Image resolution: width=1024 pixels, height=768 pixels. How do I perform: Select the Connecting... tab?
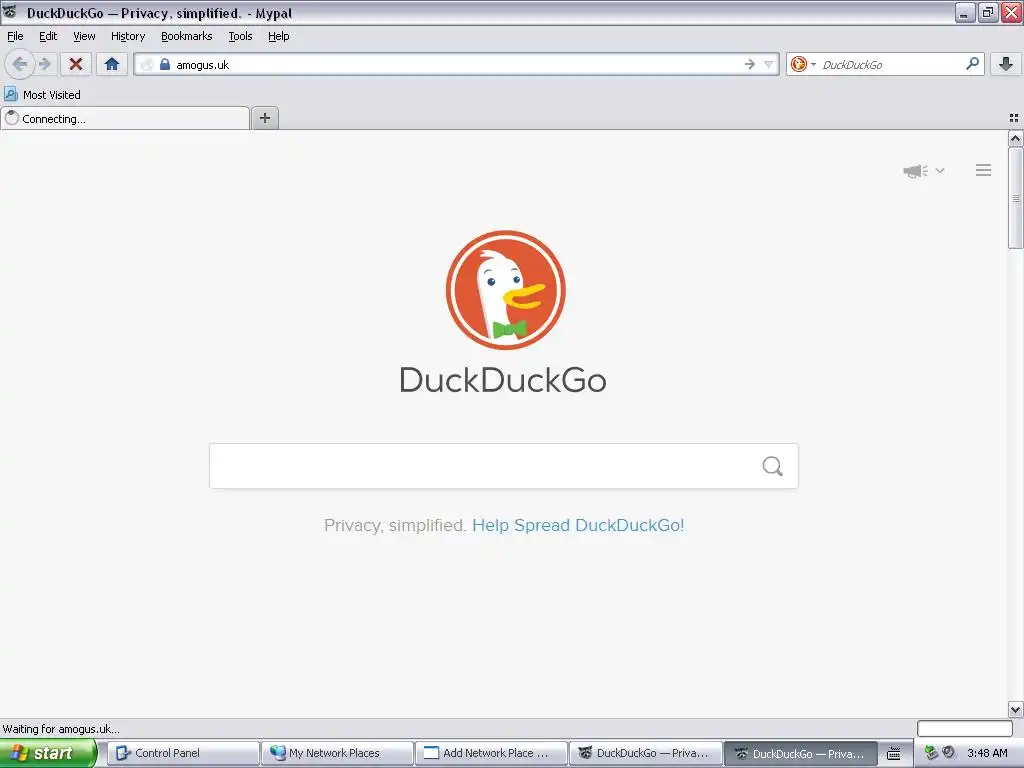click(x=125, y=119)
